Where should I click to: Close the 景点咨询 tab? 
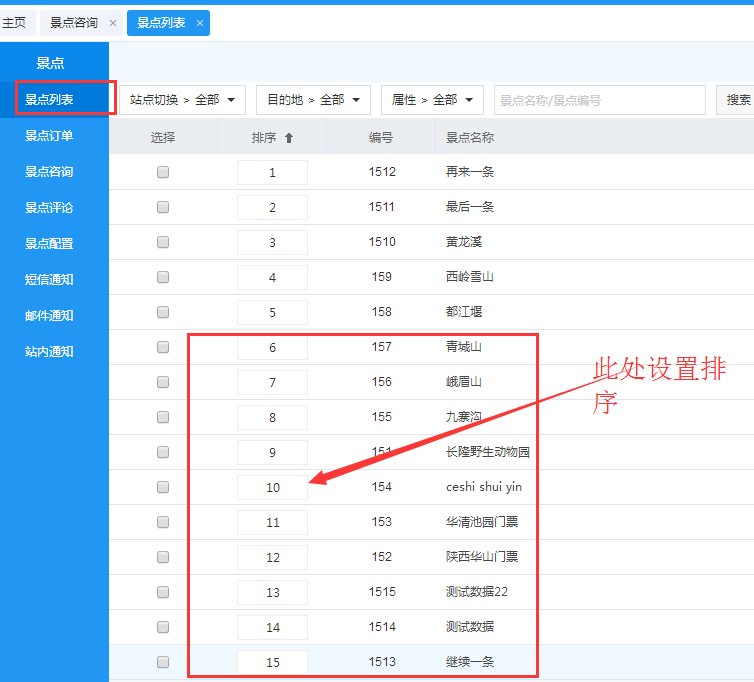tap(113, 23)
